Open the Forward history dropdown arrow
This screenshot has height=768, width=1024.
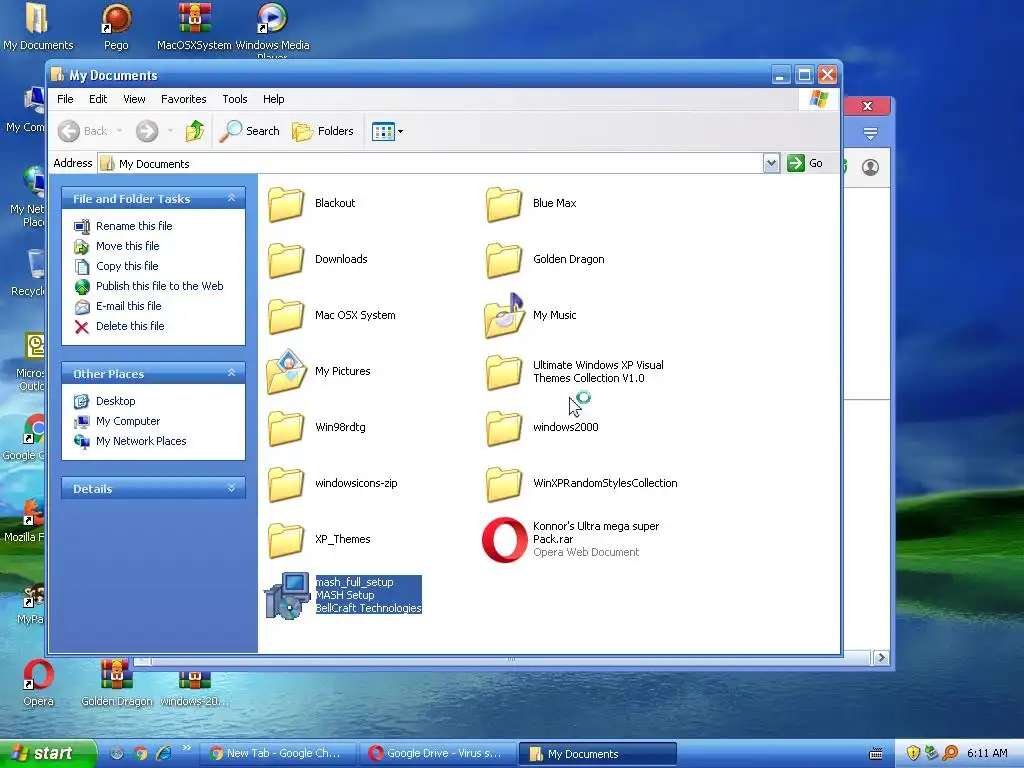click(170, 131)
